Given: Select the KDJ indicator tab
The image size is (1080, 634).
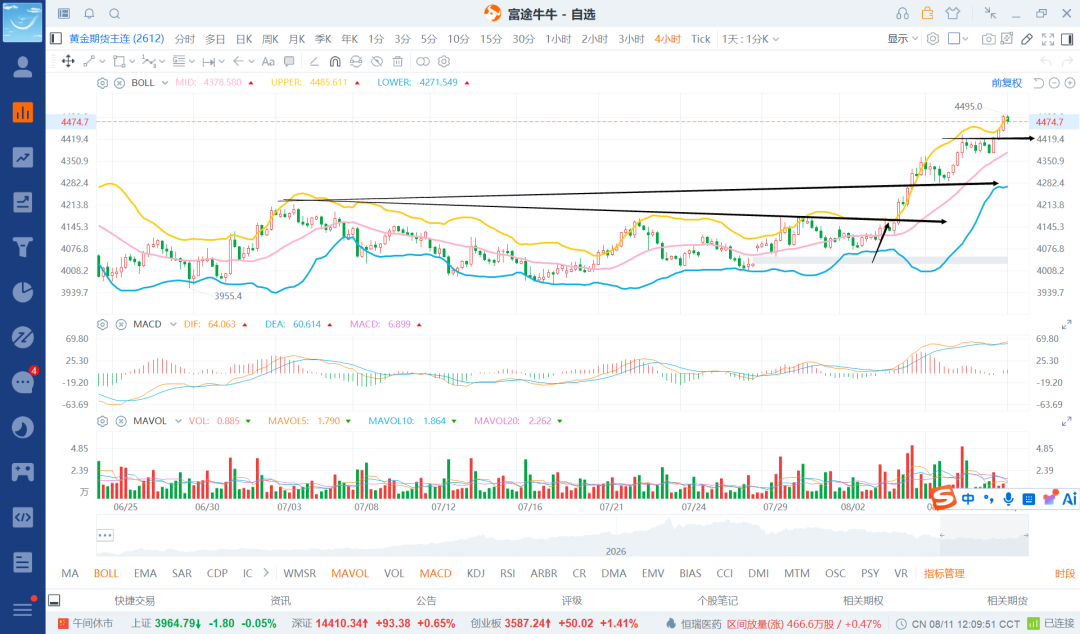Looking at the screenshot, I should [475, 573].
